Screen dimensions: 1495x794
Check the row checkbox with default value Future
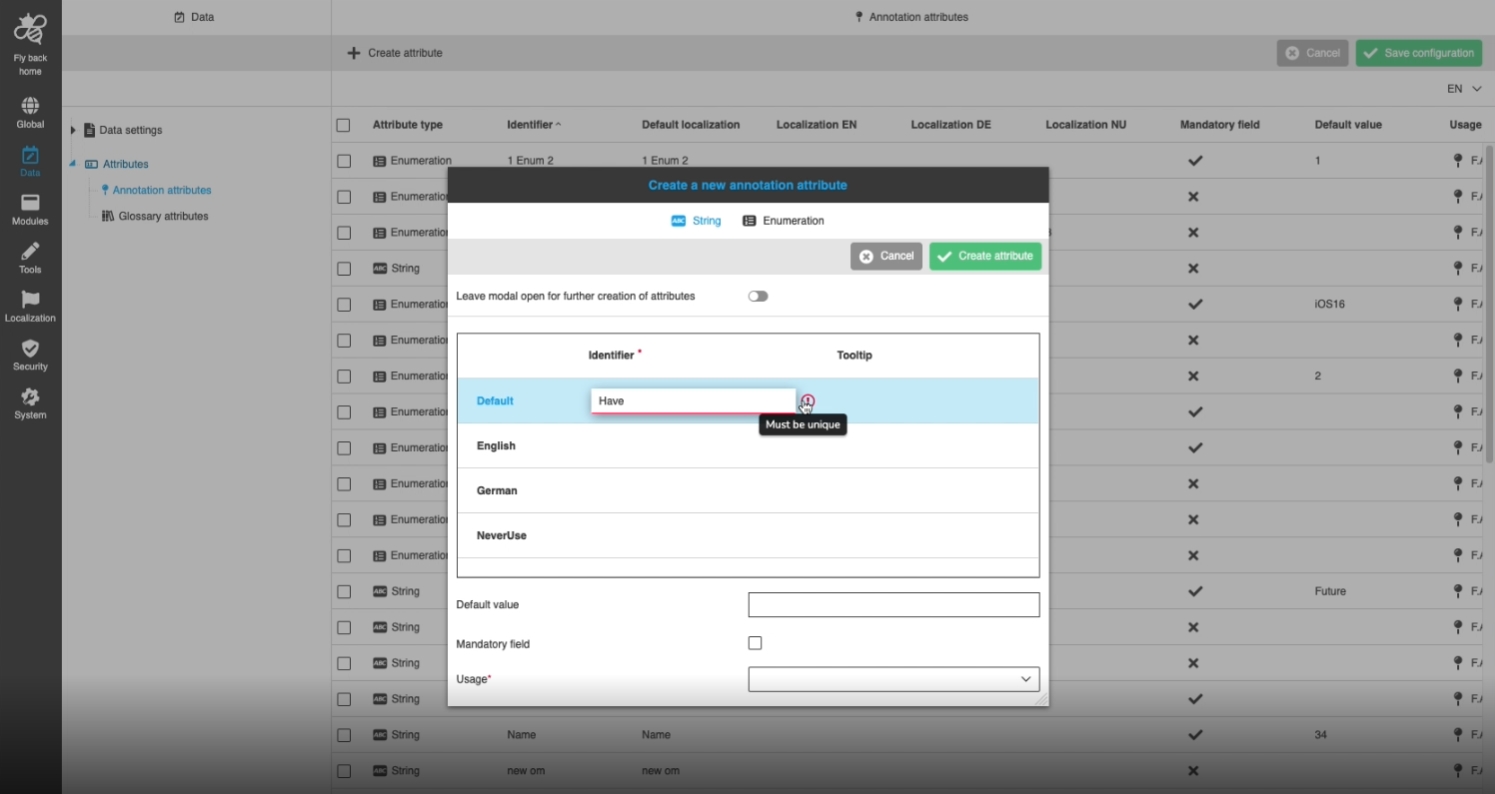(344, 591)
